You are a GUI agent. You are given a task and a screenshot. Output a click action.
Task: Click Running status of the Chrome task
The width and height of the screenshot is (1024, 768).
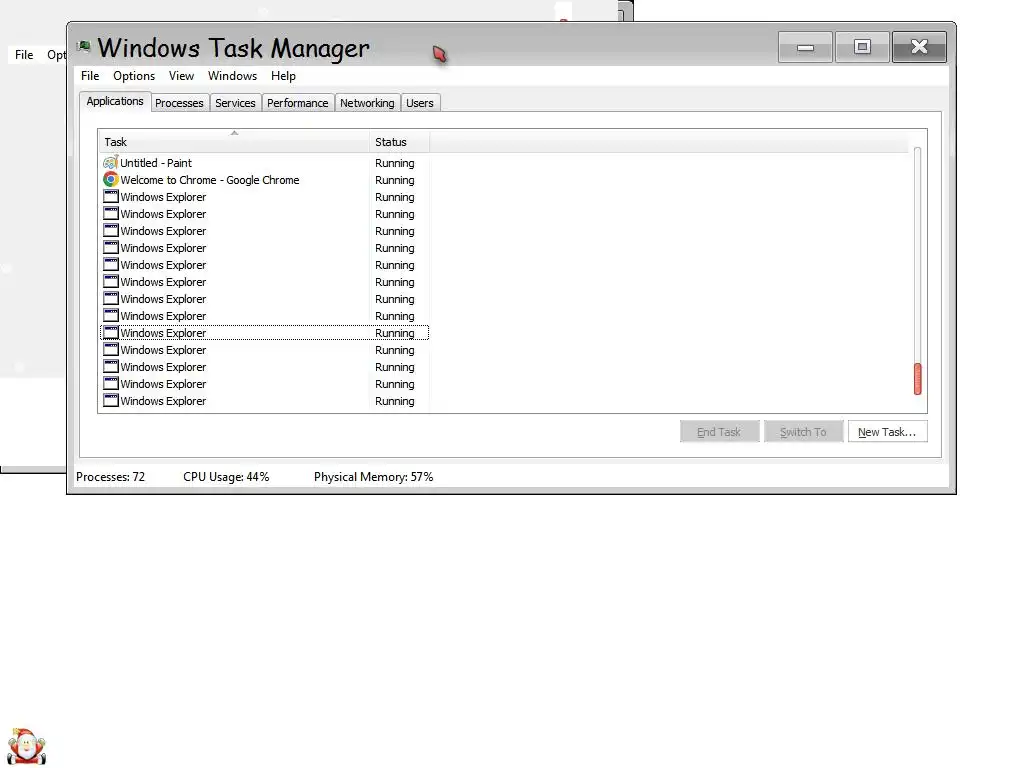(x=394, y=180)
